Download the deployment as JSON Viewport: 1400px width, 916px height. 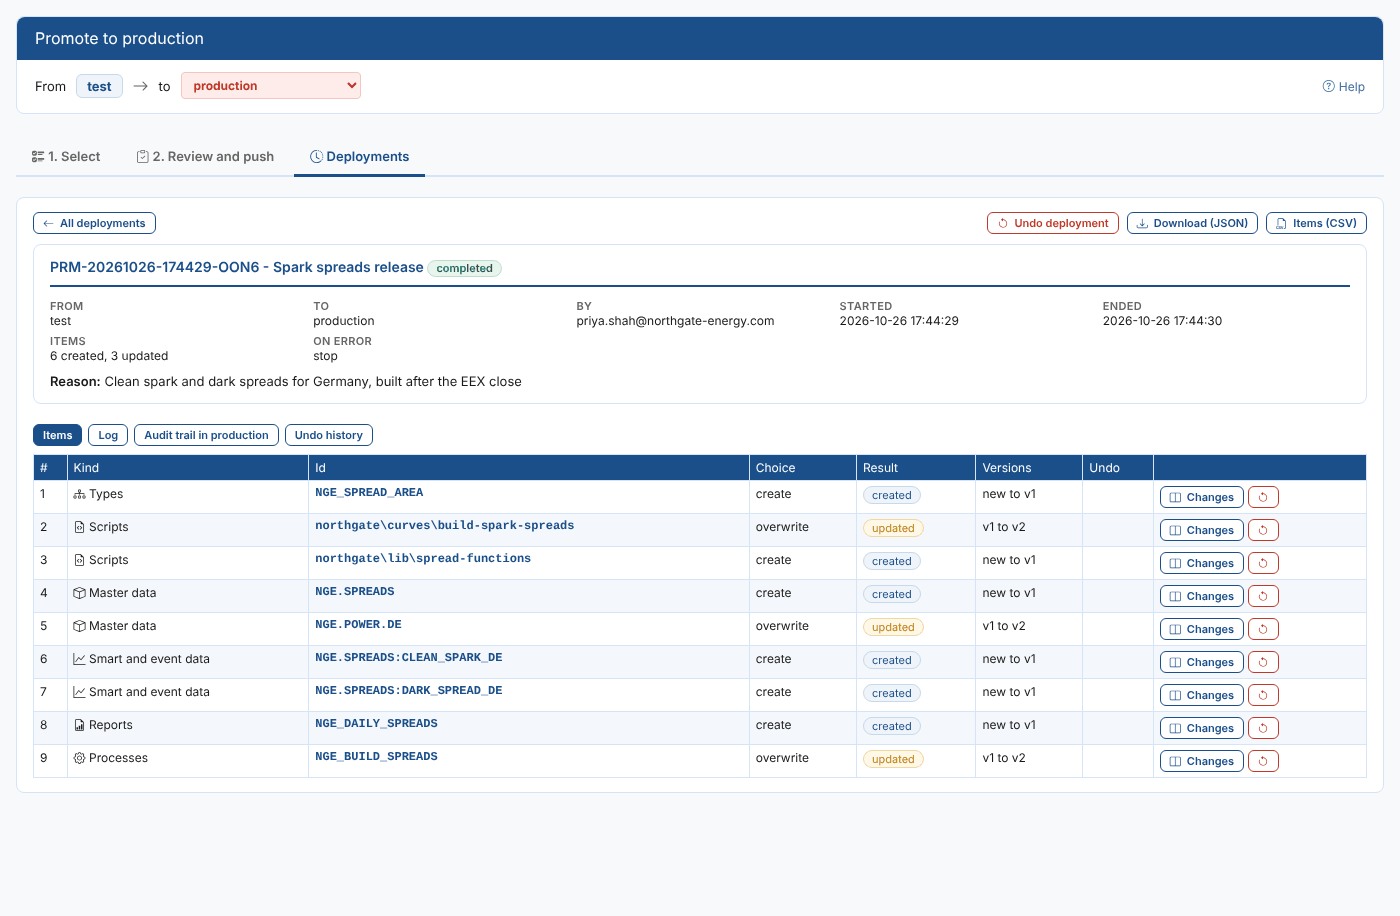[1192, 223]
